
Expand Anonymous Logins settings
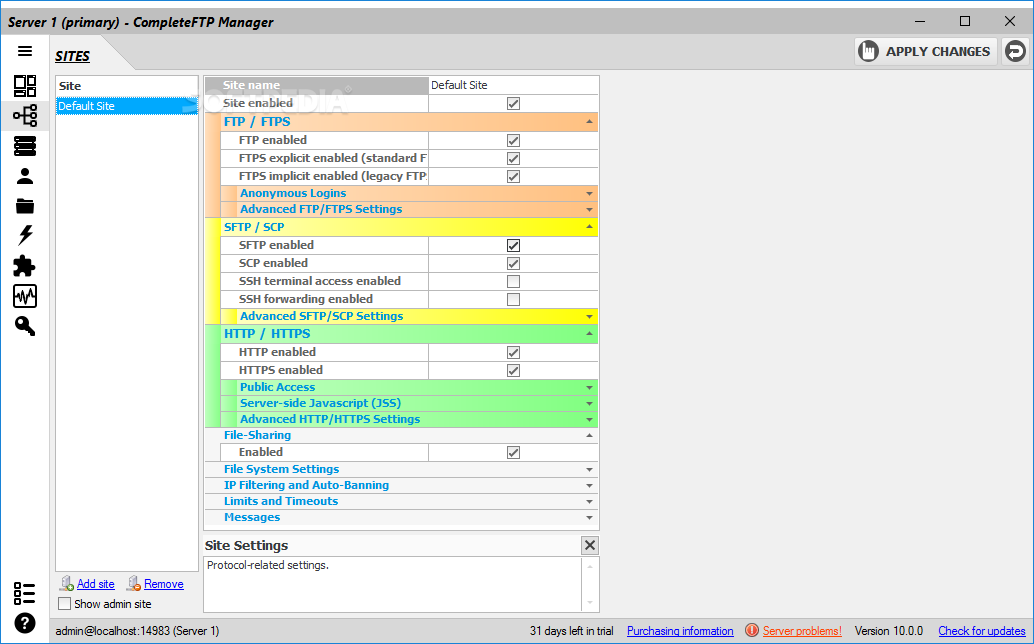589,194
